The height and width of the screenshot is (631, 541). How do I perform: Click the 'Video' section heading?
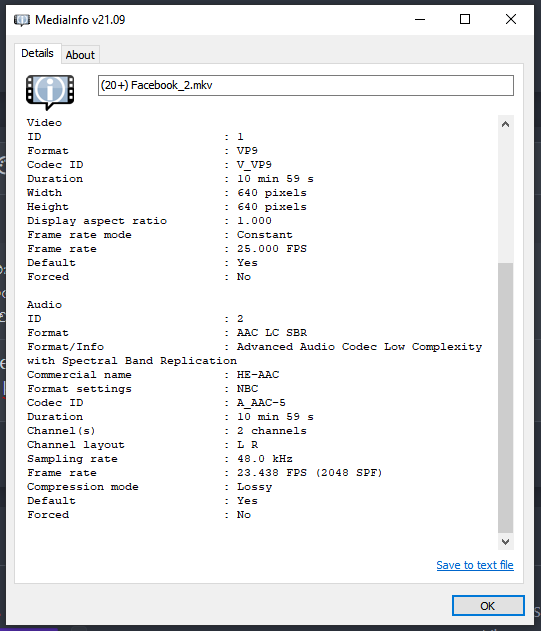[x=44, y=123]
